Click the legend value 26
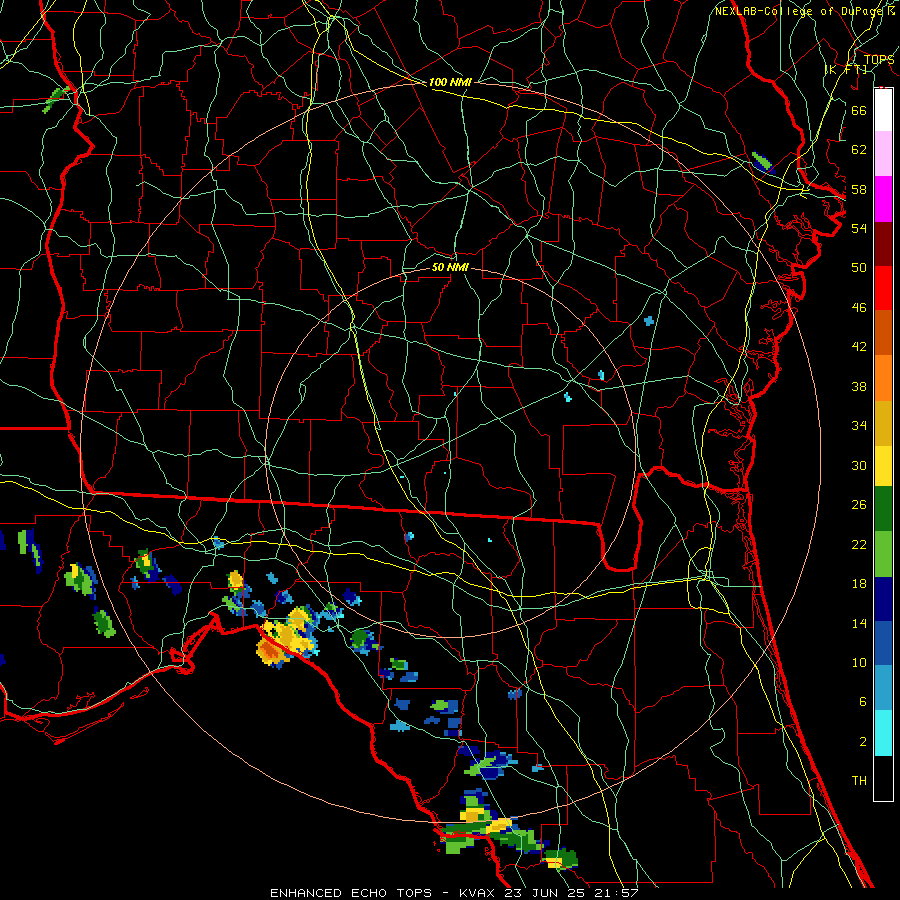The width and height of the screenshot is (900, 900). click(x=859, y=505)
